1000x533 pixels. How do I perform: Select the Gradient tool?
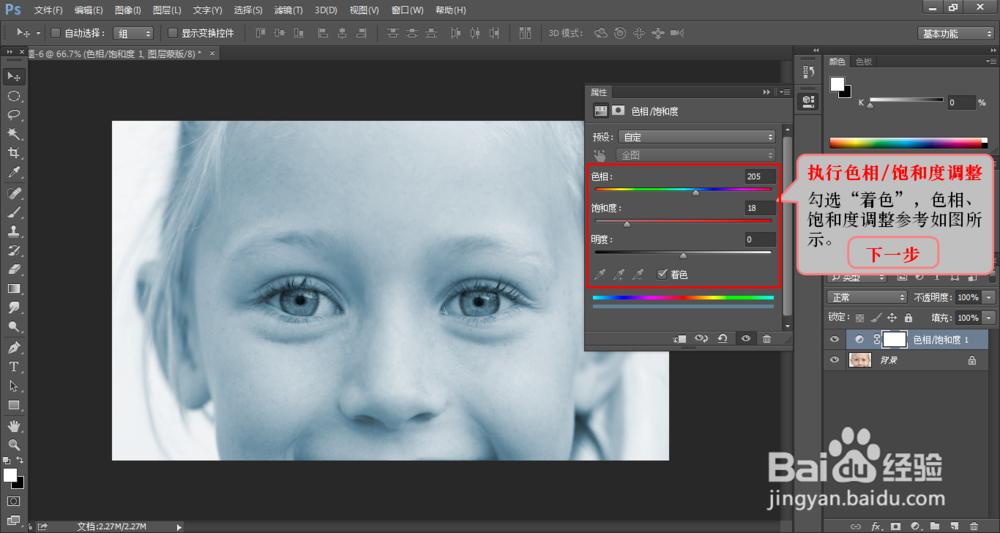[x=13, y=289]
